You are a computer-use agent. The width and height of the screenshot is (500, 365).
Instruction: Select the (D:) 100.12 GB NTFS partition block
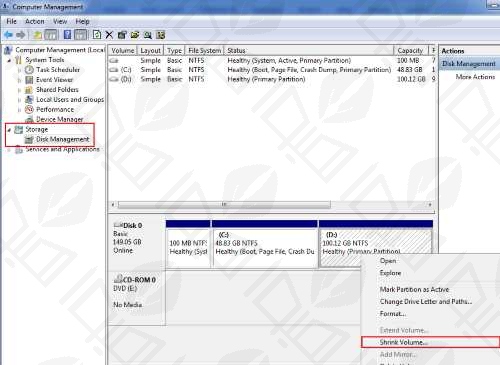click(x=376, y=244)
